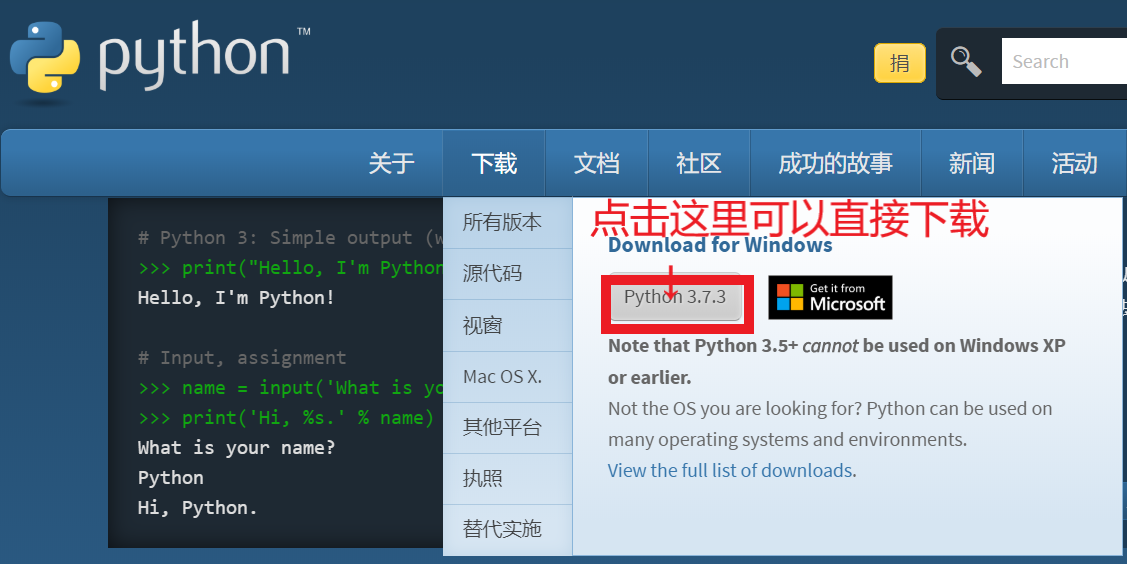Click the search magnifying glass icon

[x=966, y=62]
